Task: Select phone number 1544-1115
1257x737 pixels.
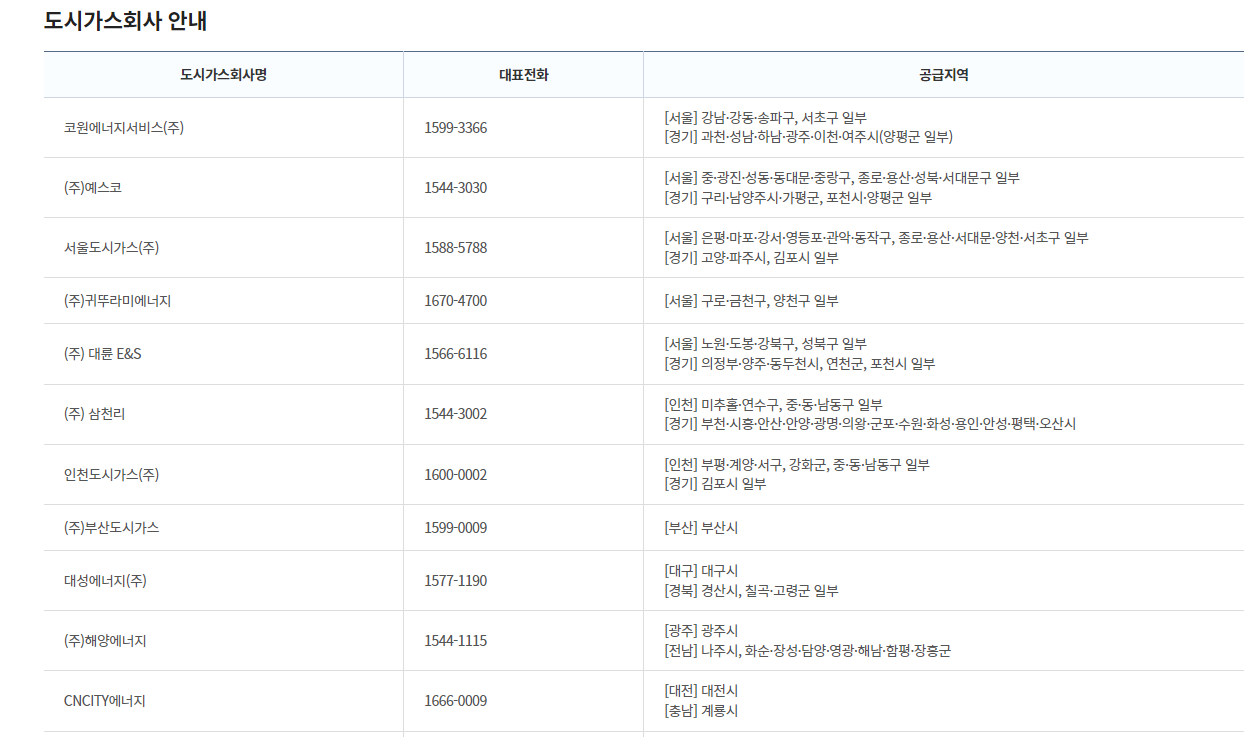Action: tap(456, 641)
